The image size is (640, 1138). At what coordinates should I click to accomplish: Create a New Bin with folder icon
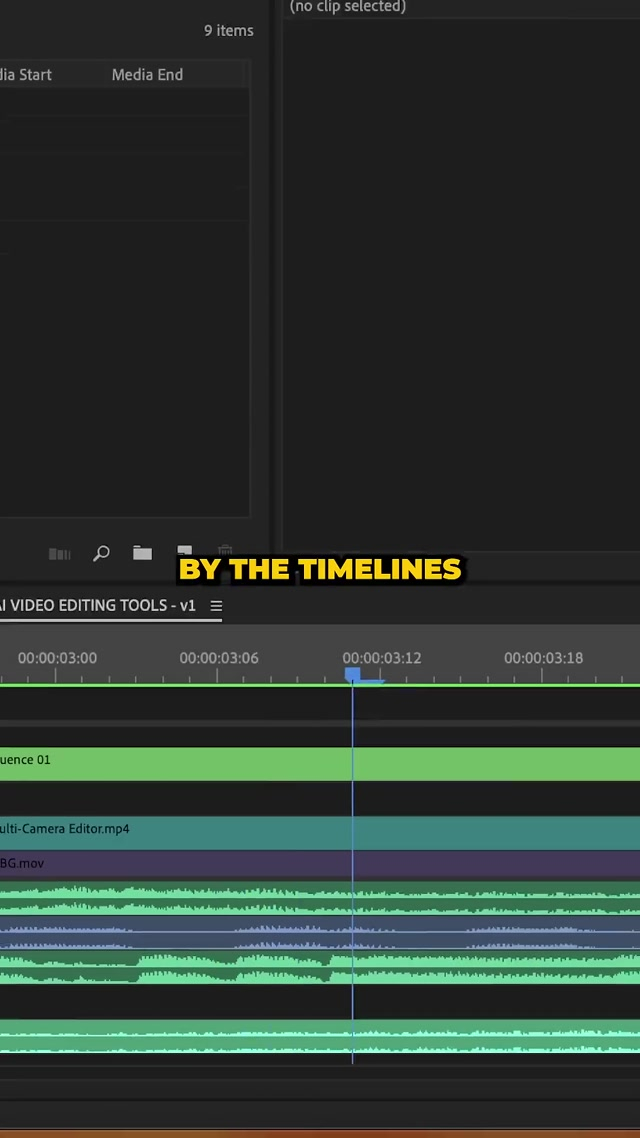(143, 553)
